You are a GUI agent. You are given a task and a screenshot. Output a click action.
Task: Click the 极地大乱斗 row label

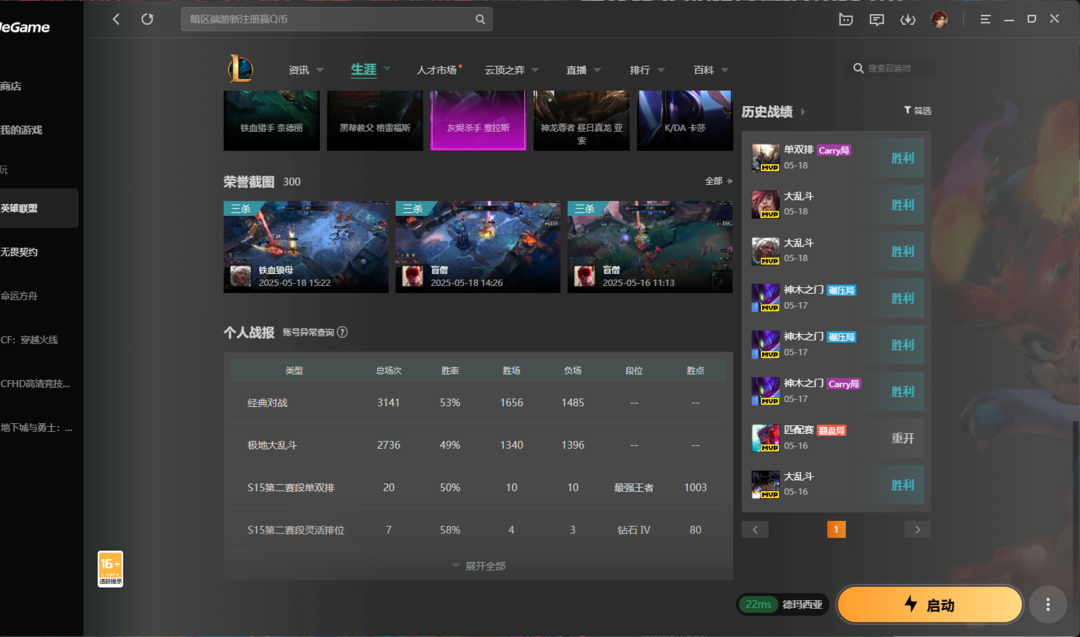272,446
